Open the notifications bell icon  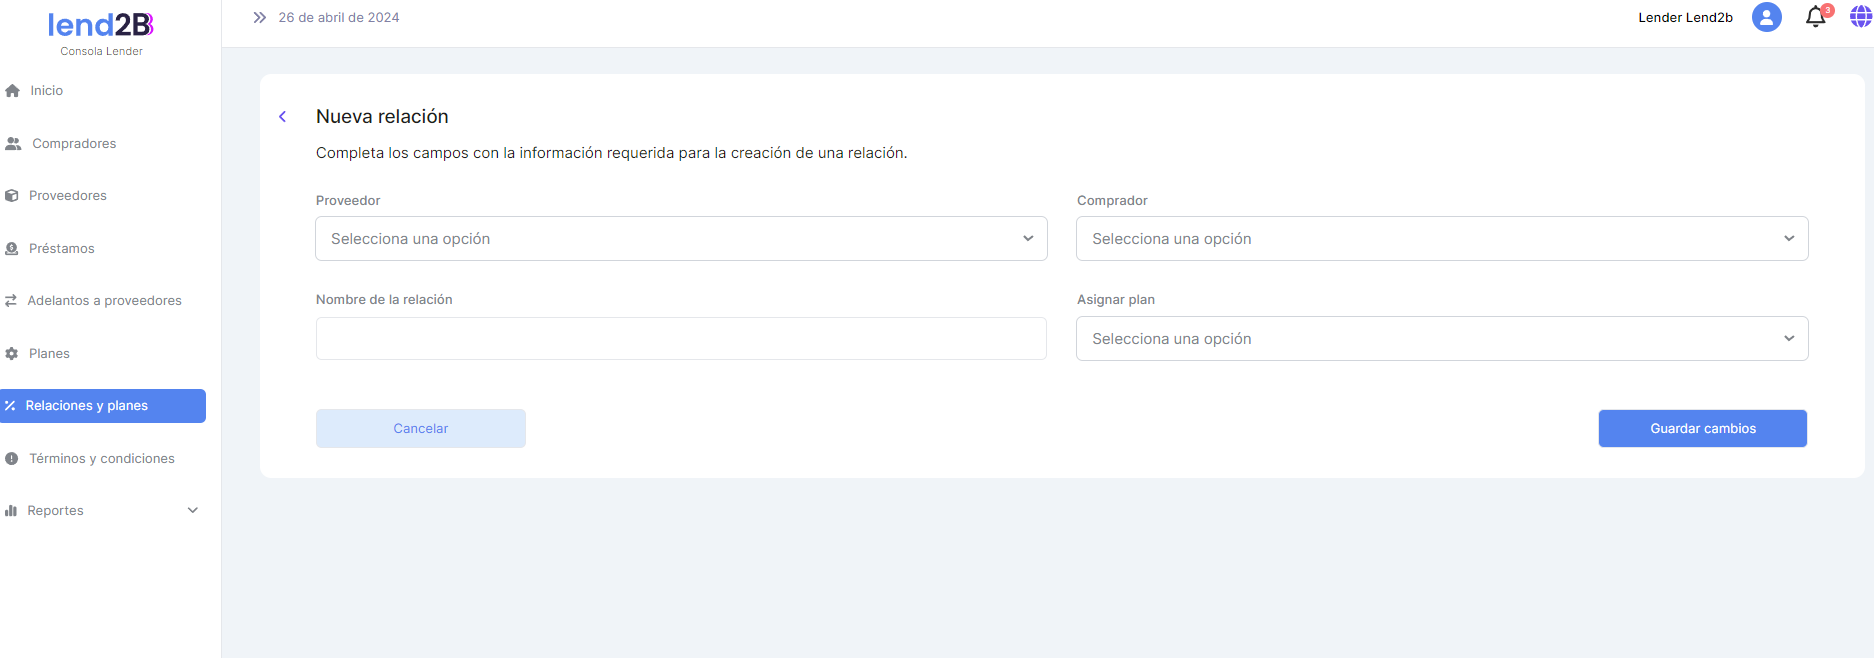[x=1815, y=18]
